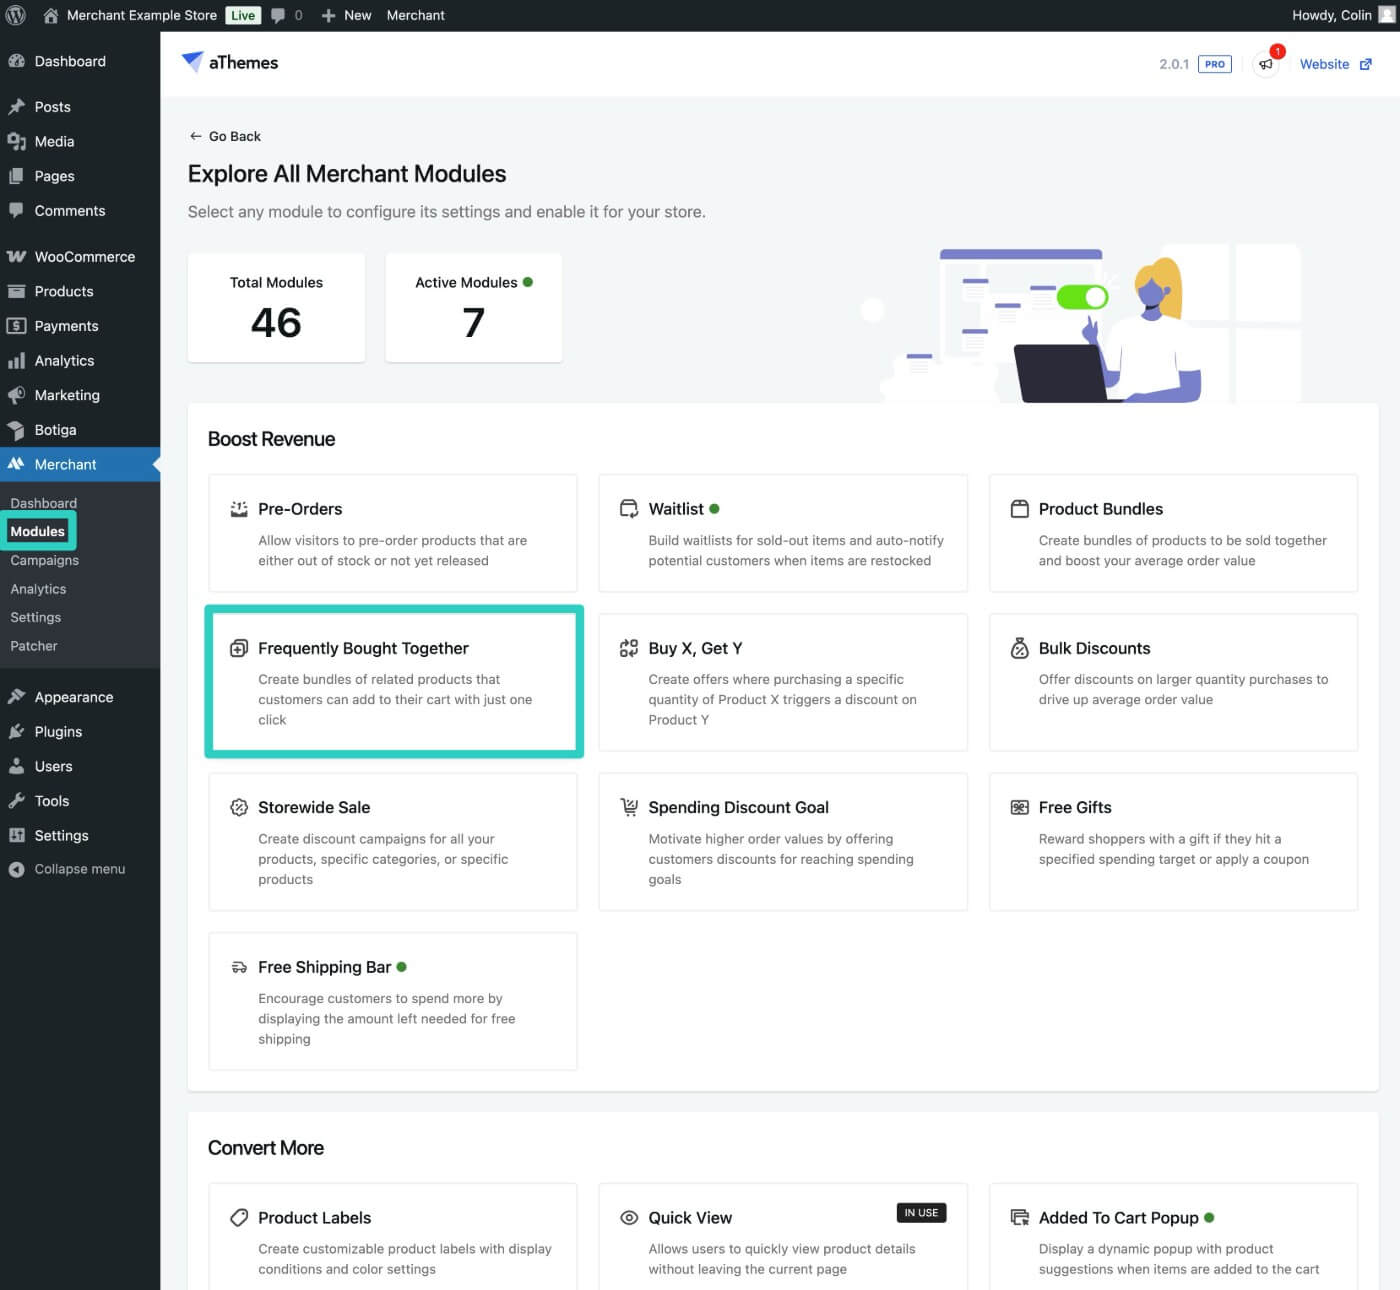1400x1290 pixels.
Task: Select the Merchant sidebar menu
Action: [x=80, y=464]
